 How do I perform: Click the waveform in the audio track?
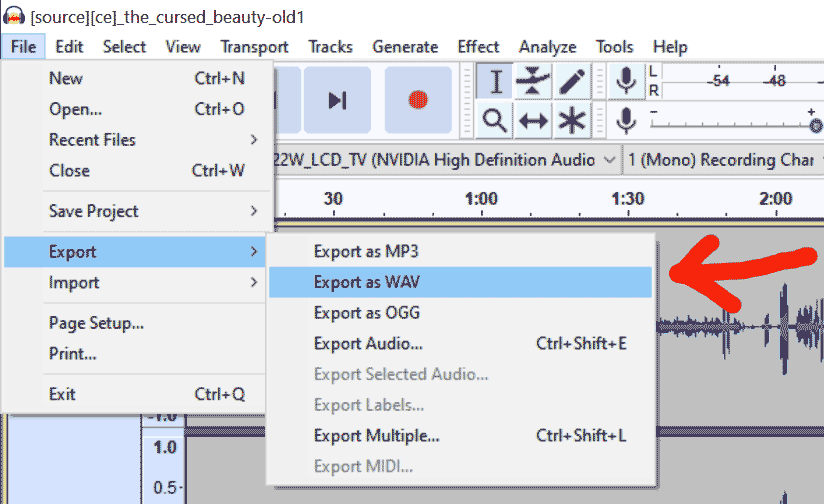point(741,326)
